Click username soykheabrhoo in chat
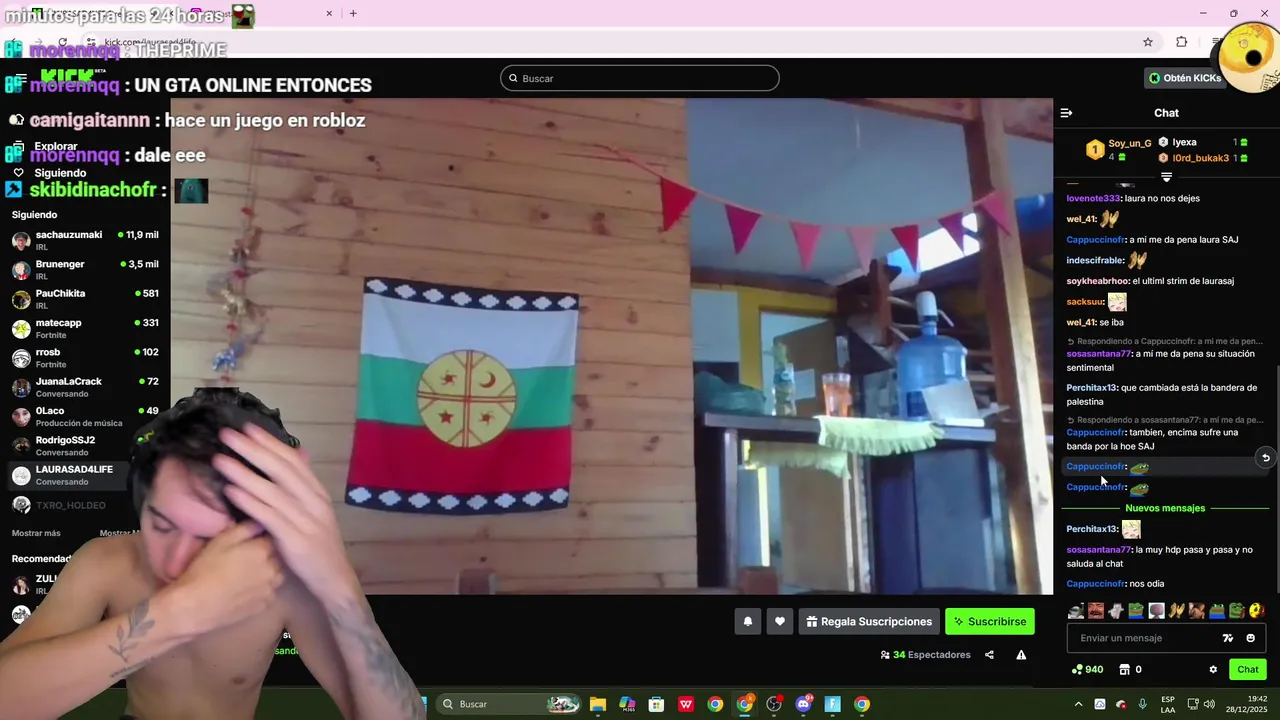Image resolution: width=1280 pixels, height=720 pixels. 1098,281
